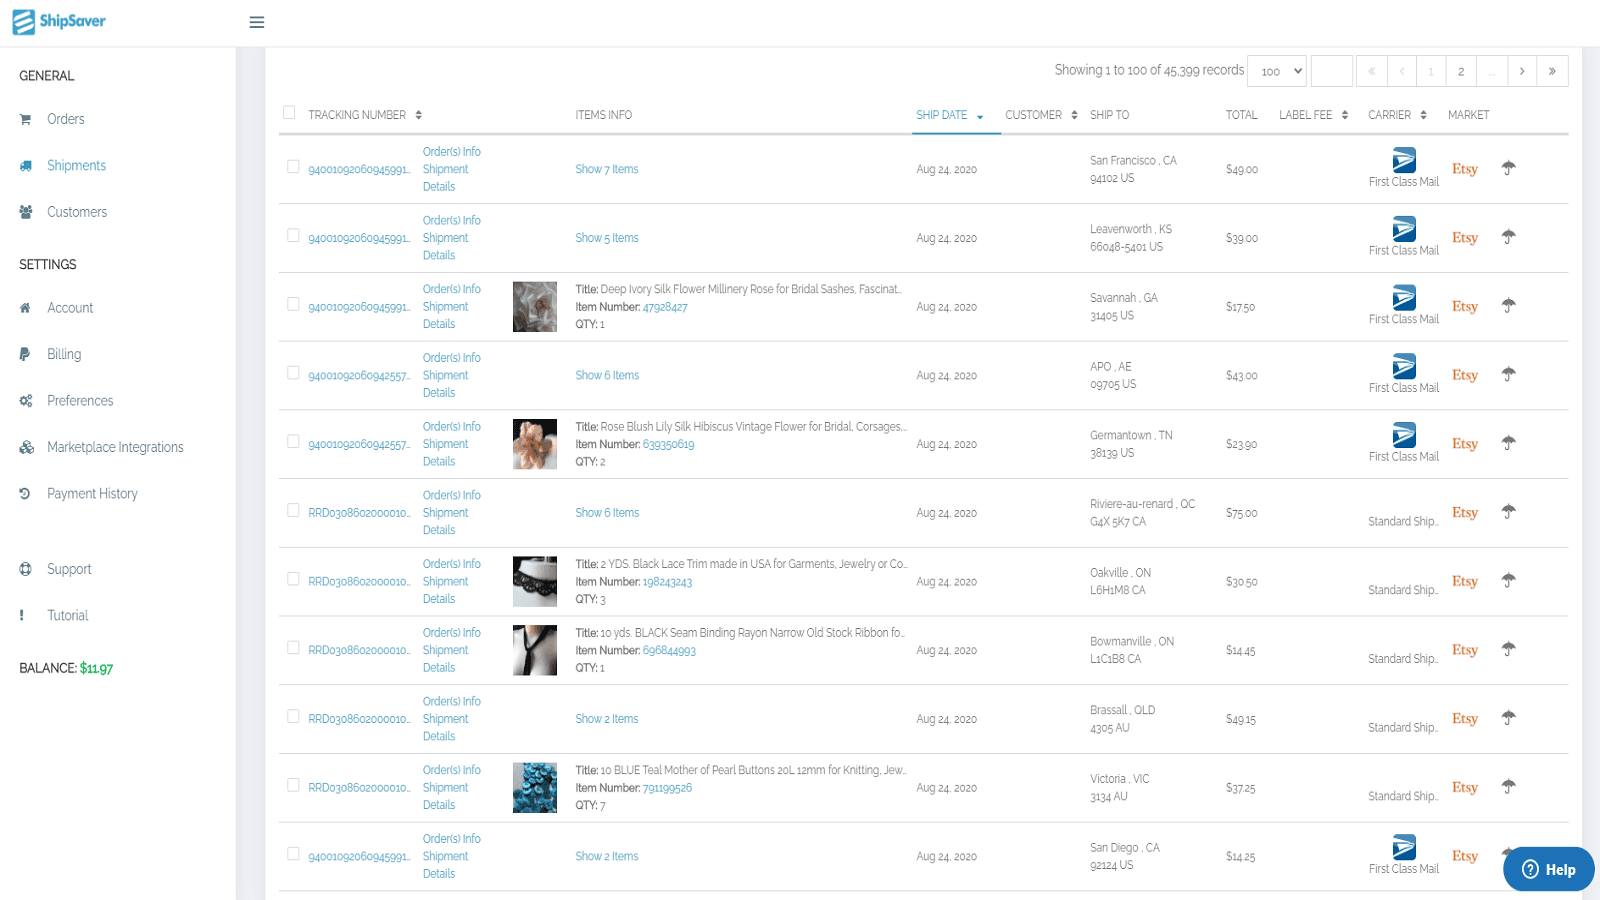This screenshot has height=900, width=1600.
Task: Open Orders using the cart icon
Action: (x=25, y=119)
